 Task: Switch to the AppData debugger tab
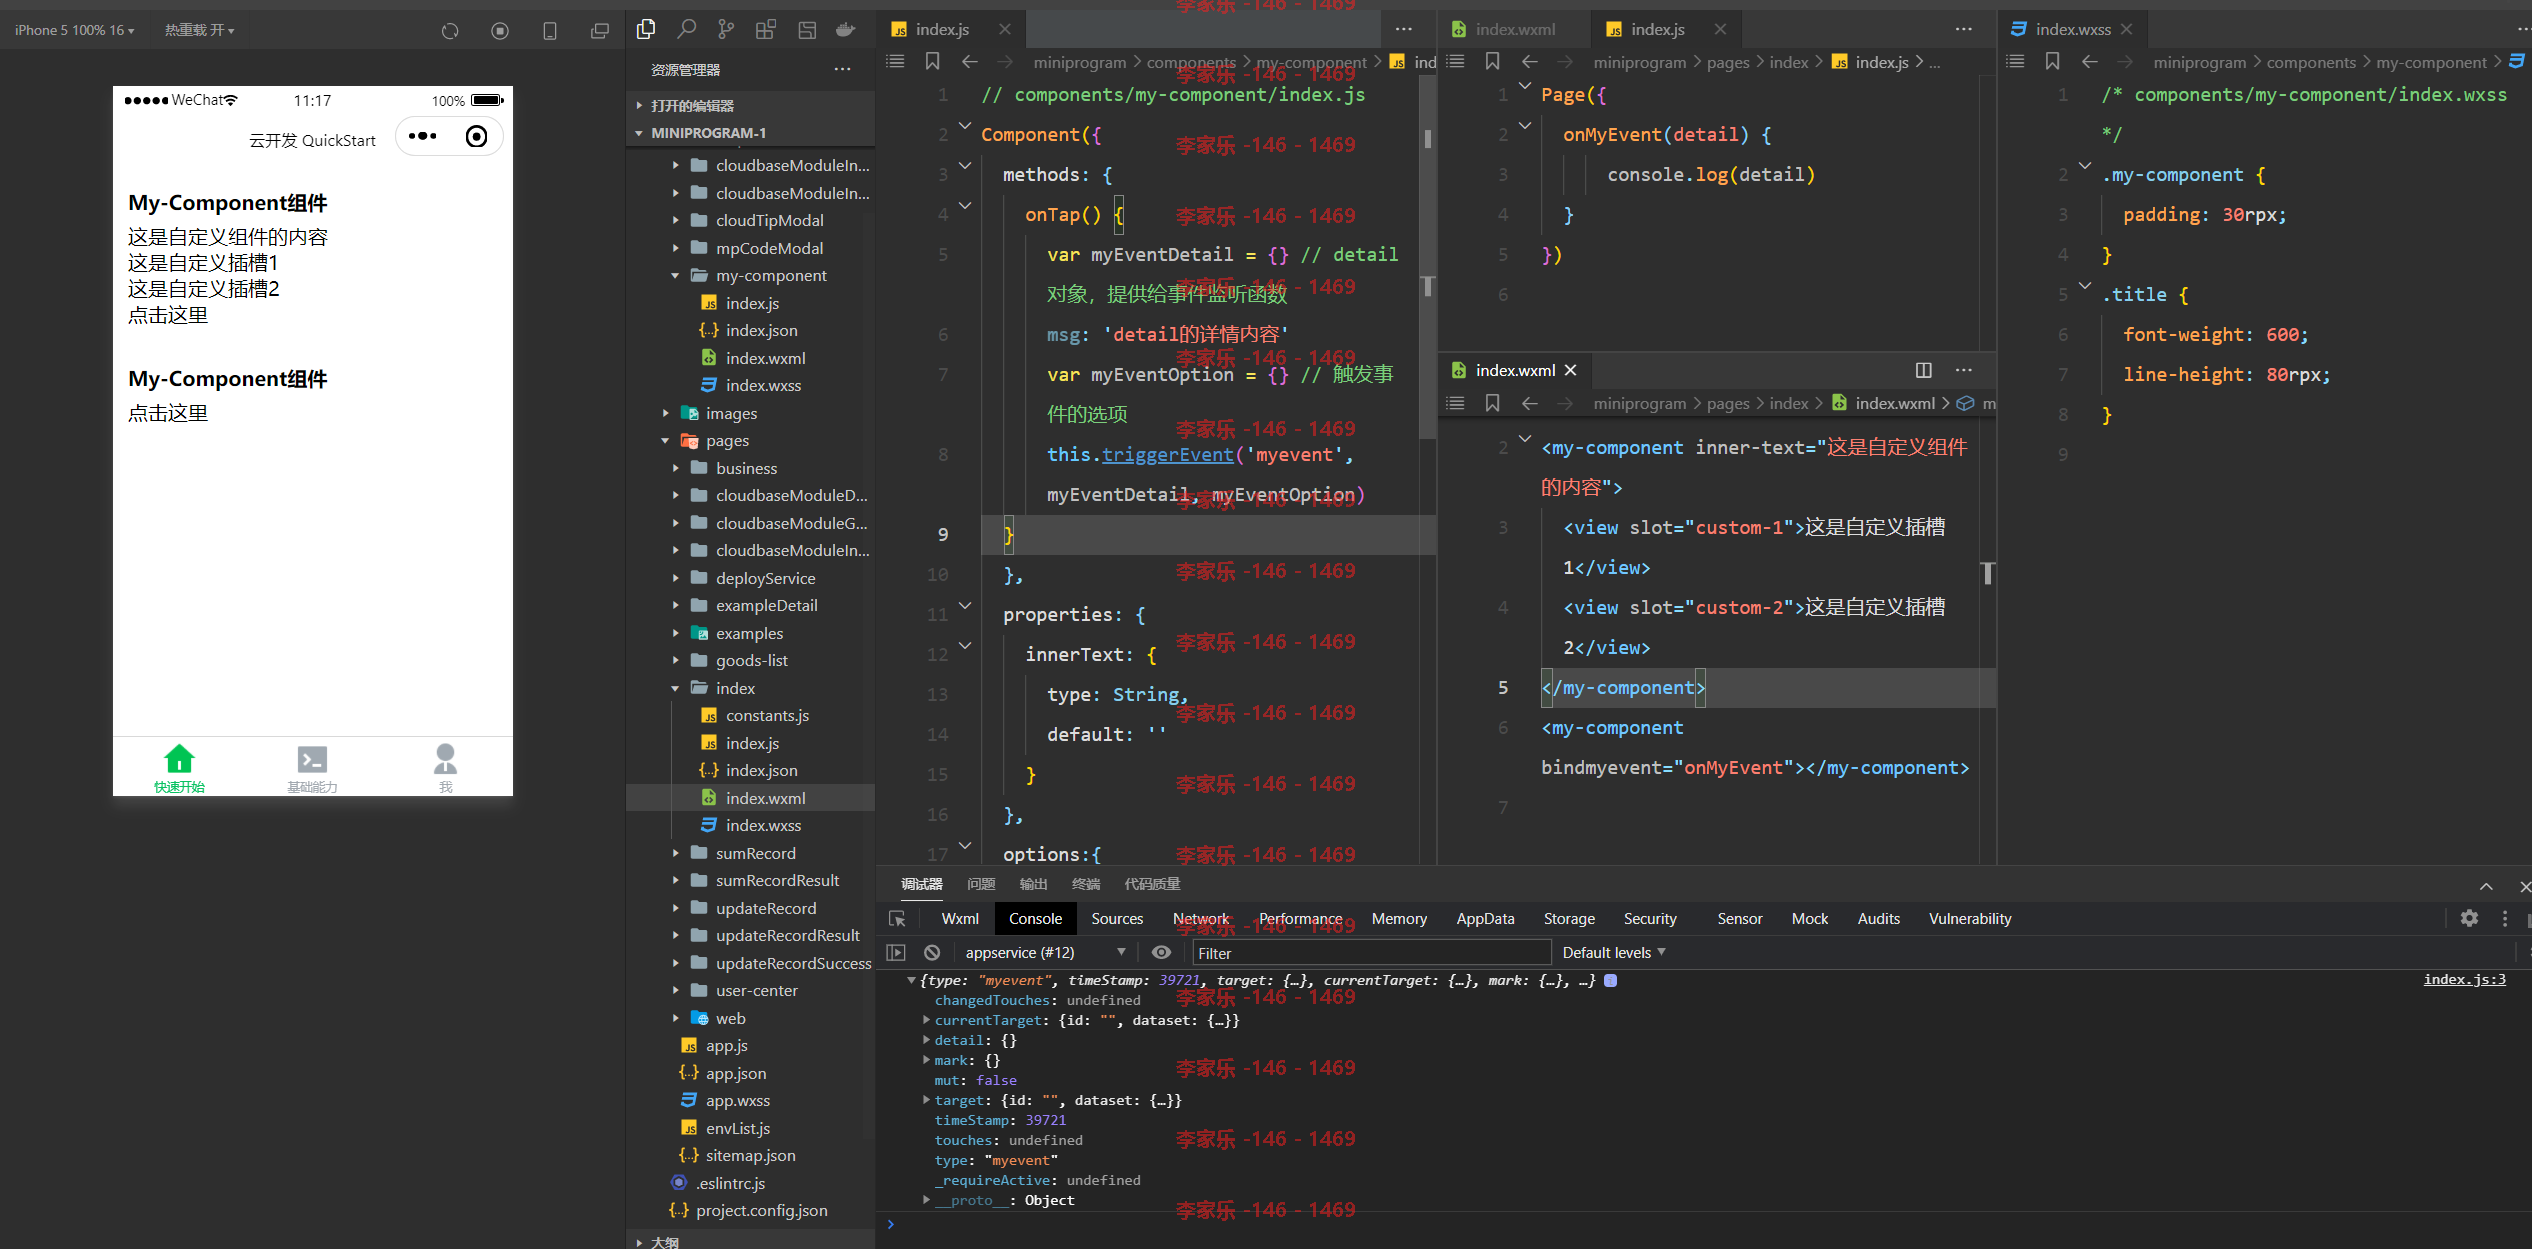coord(1485,919)
